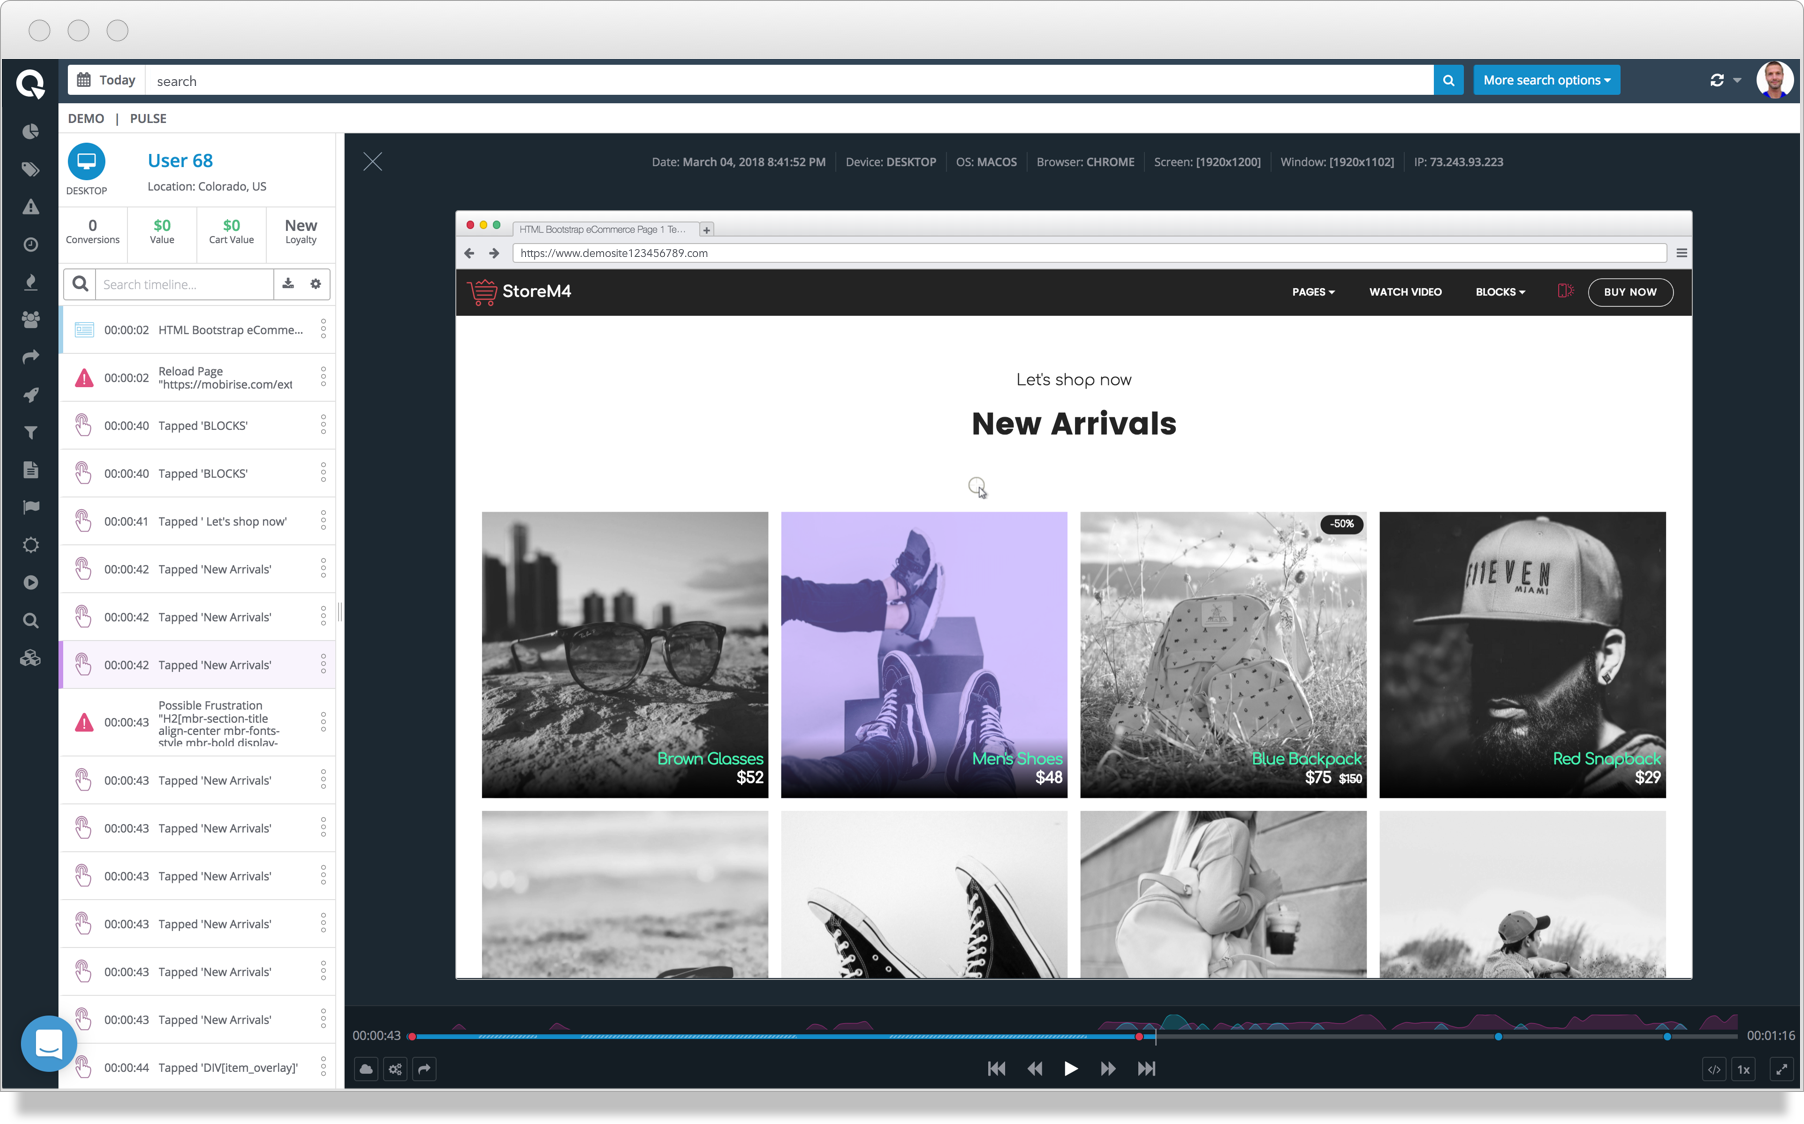Click the blue search submit button

1448,80
